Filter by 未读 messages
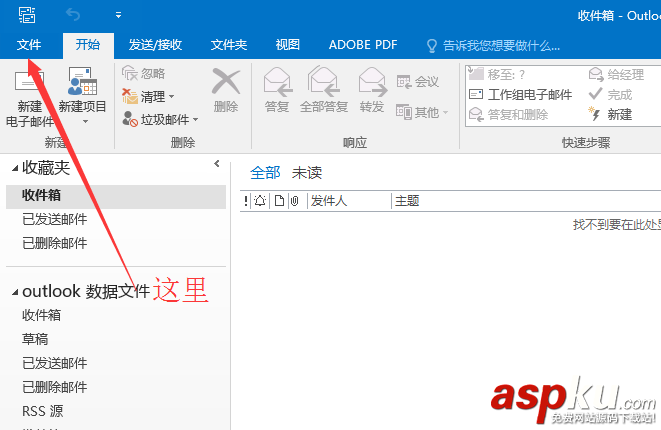This screenshot has height=430, width=661. click(307, 173)
